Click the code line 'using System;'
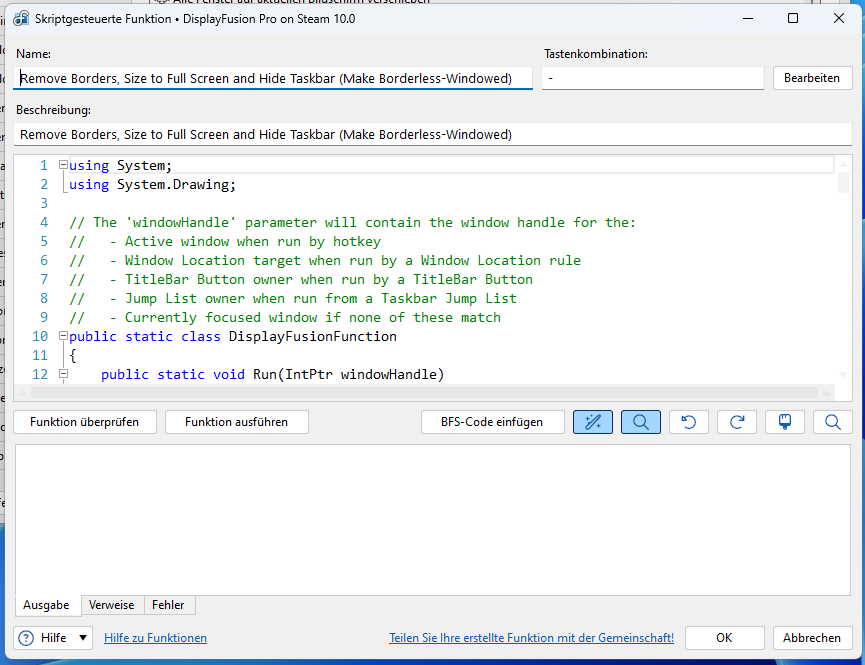This screenshot has height=665, width=865. [x=121, y=166]
